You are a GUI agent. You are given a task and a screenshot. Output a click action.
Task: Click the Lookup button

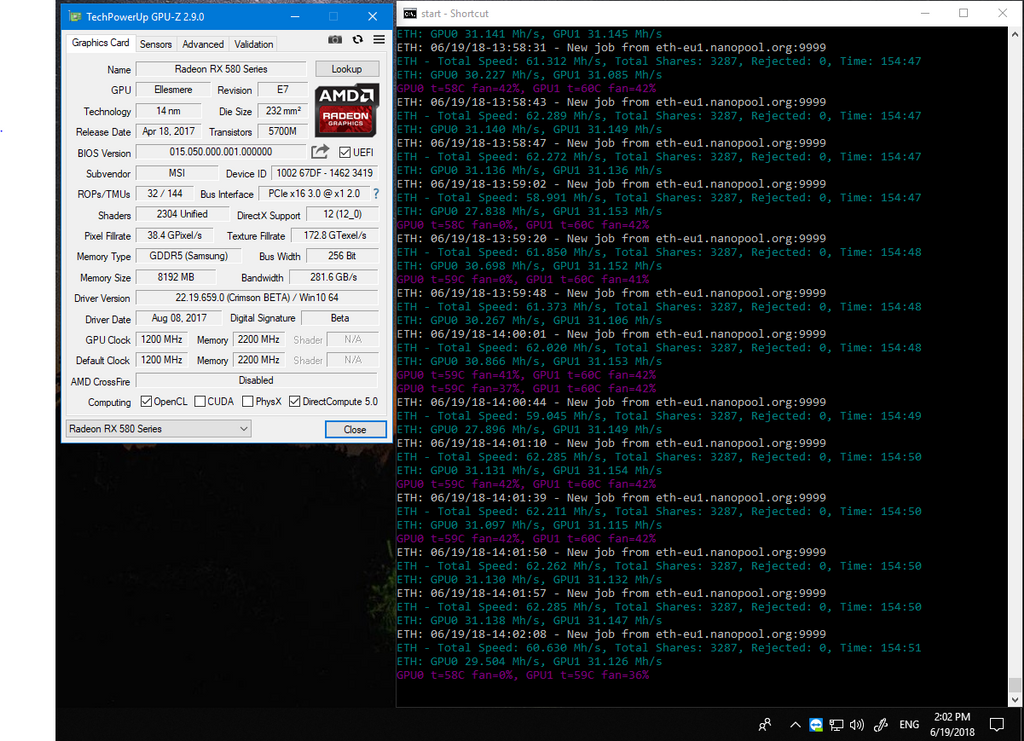click(347, 69)
